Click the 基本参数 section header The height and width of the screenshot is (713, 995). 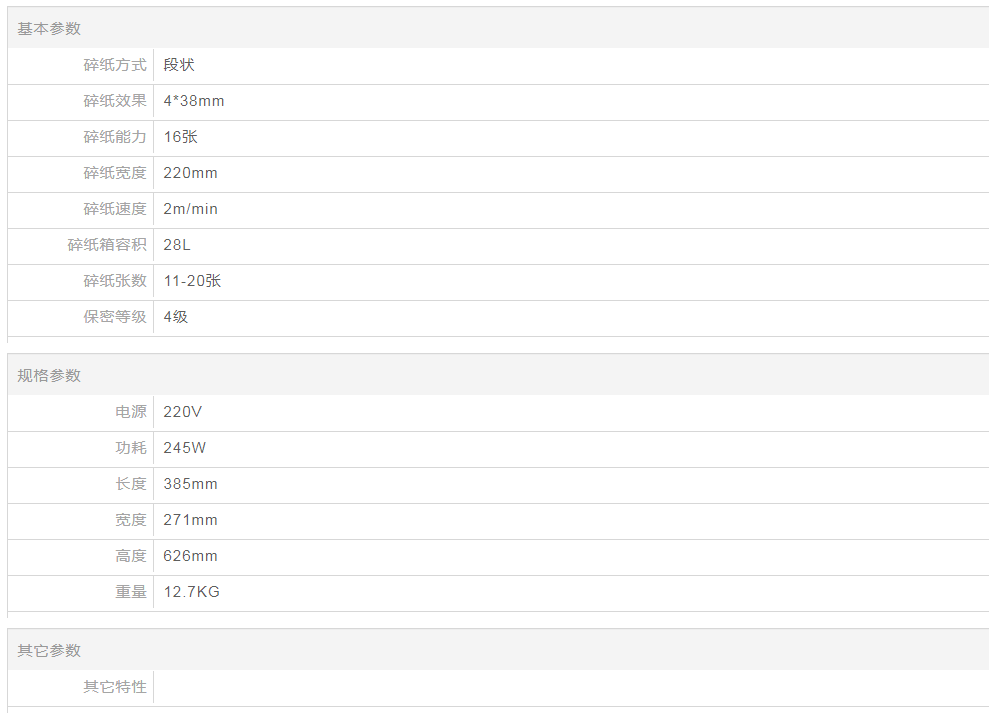49,29
